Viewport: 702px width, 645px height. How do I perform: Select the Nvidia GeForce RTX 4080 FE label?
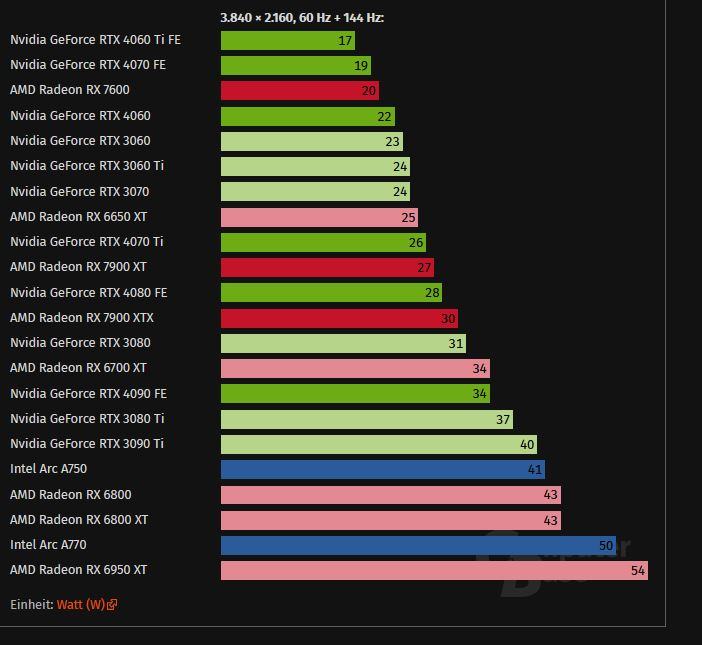pyautogui.click(x=89, y=293)
